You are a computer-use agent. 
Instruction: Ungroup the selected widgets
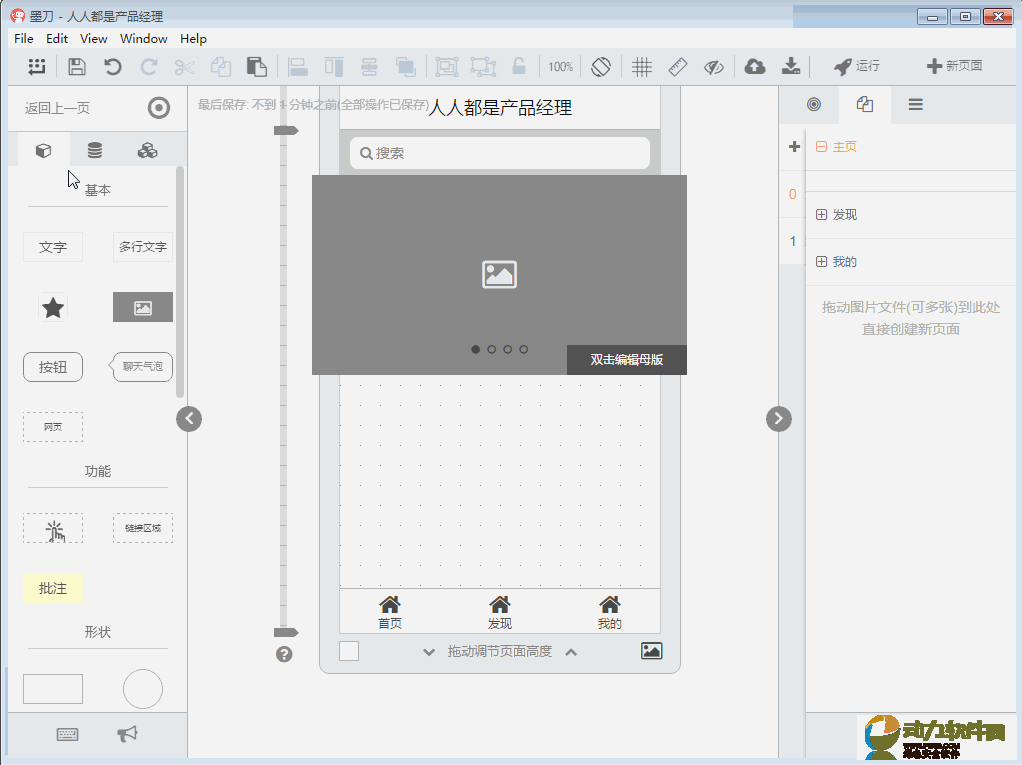tap(483, 66)
